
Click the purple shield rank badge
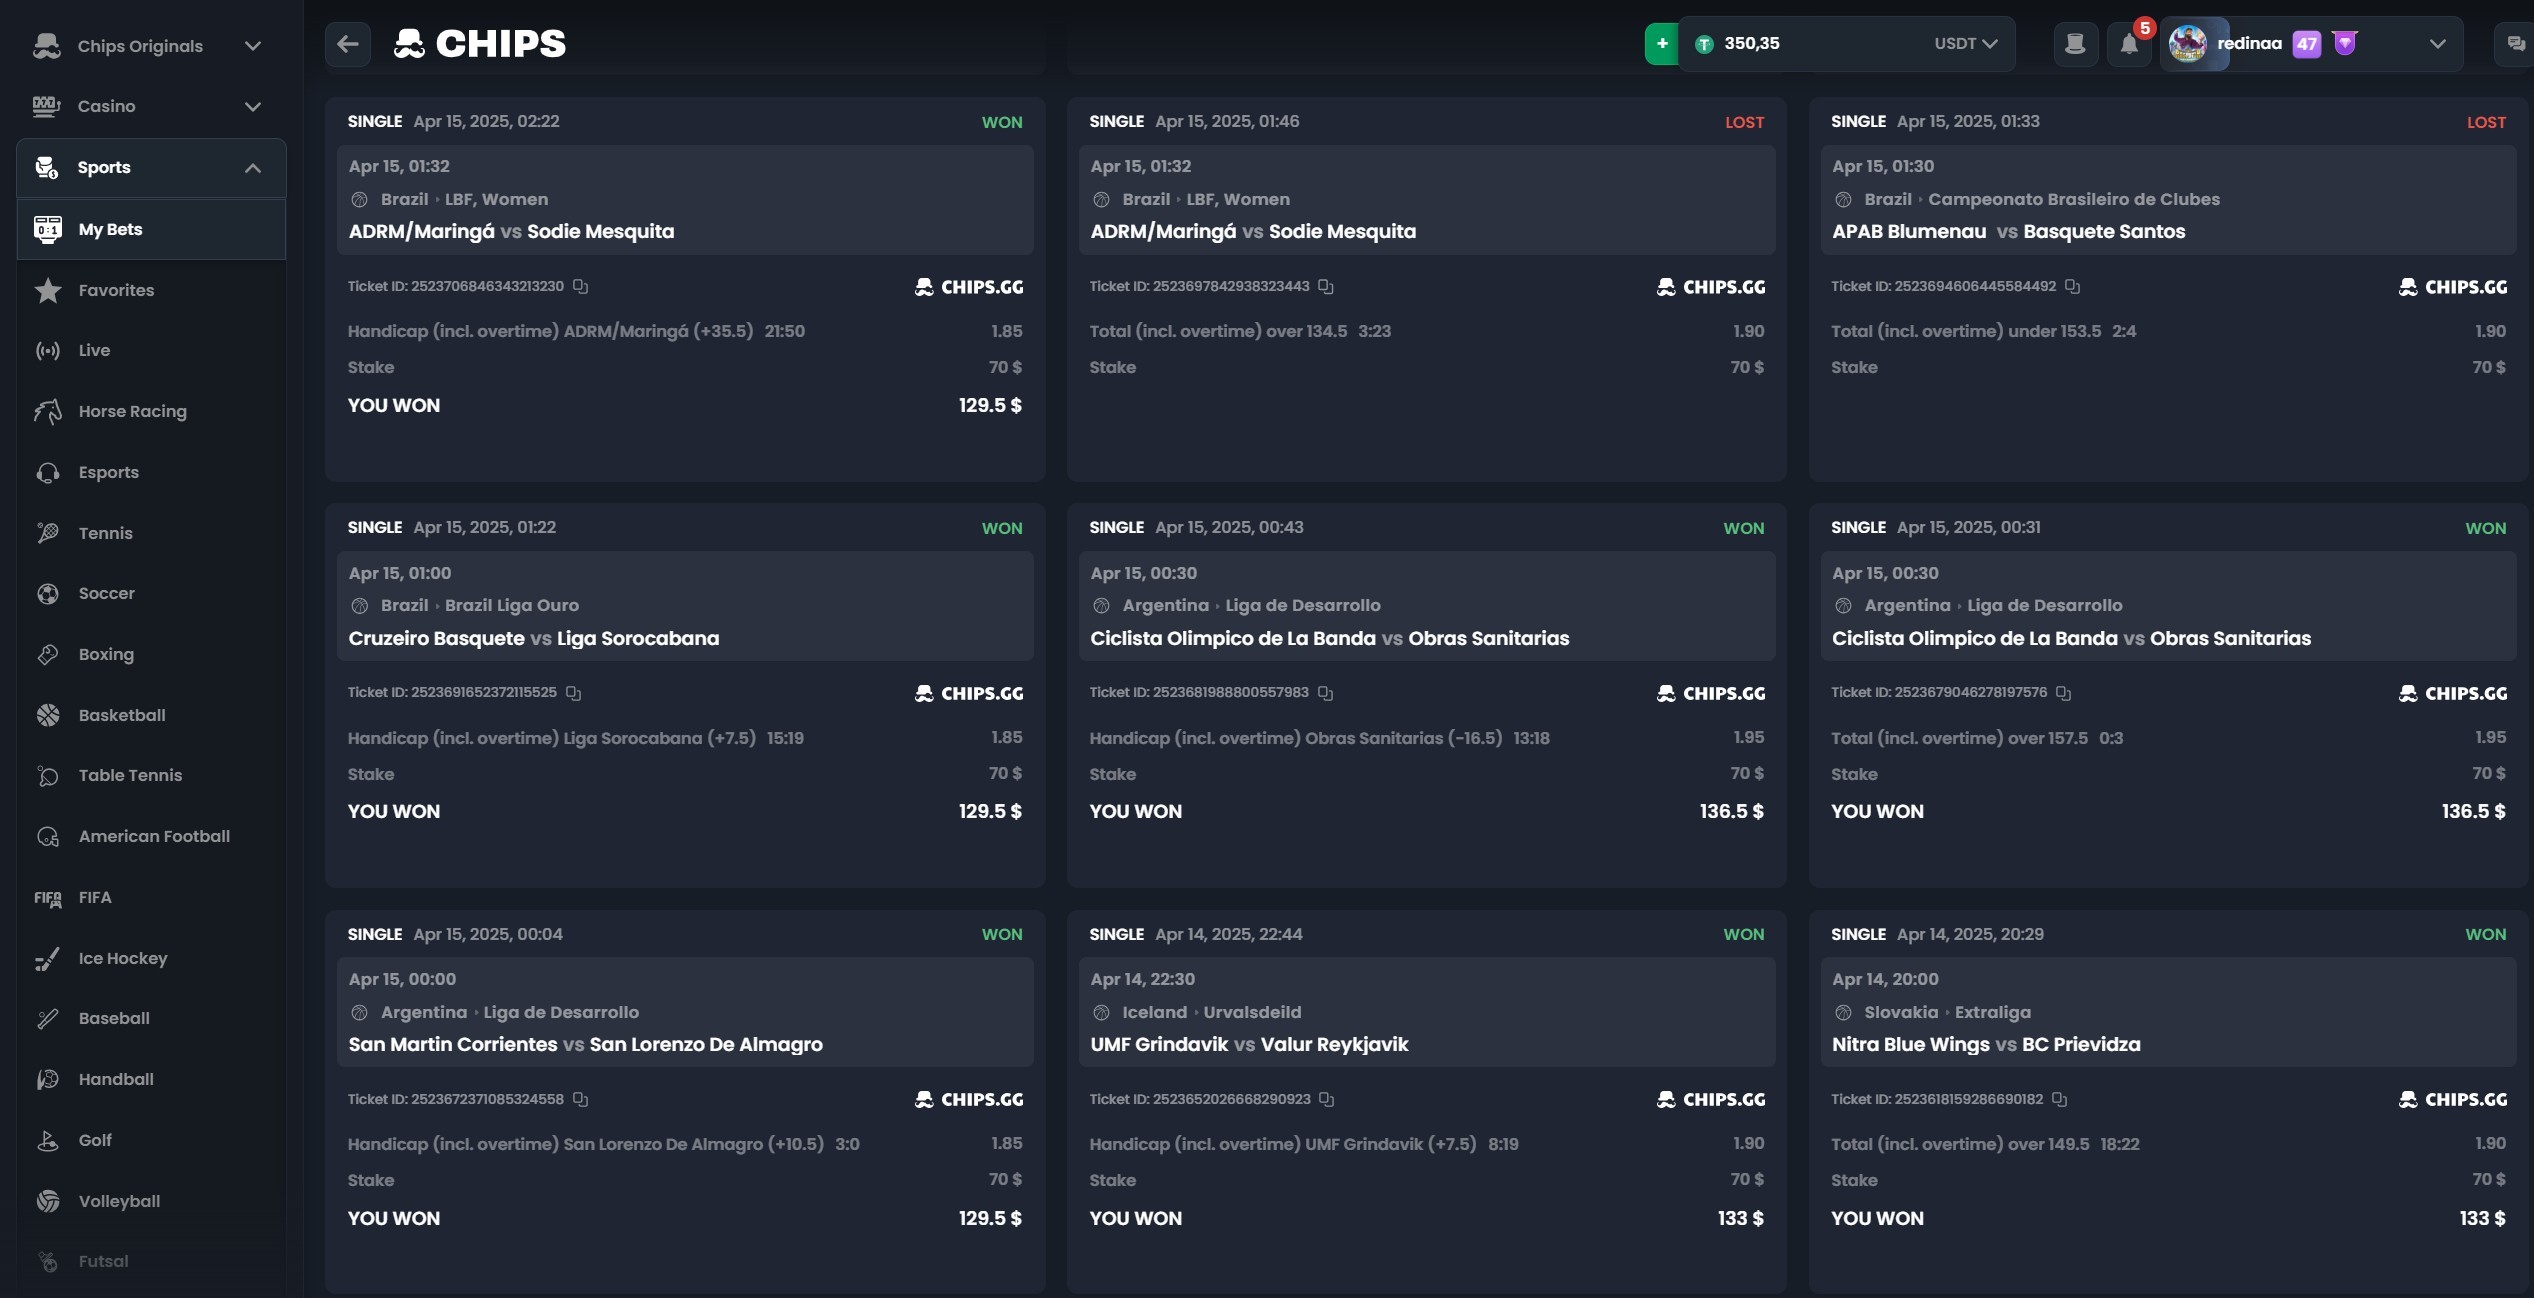pos(2345,43)
